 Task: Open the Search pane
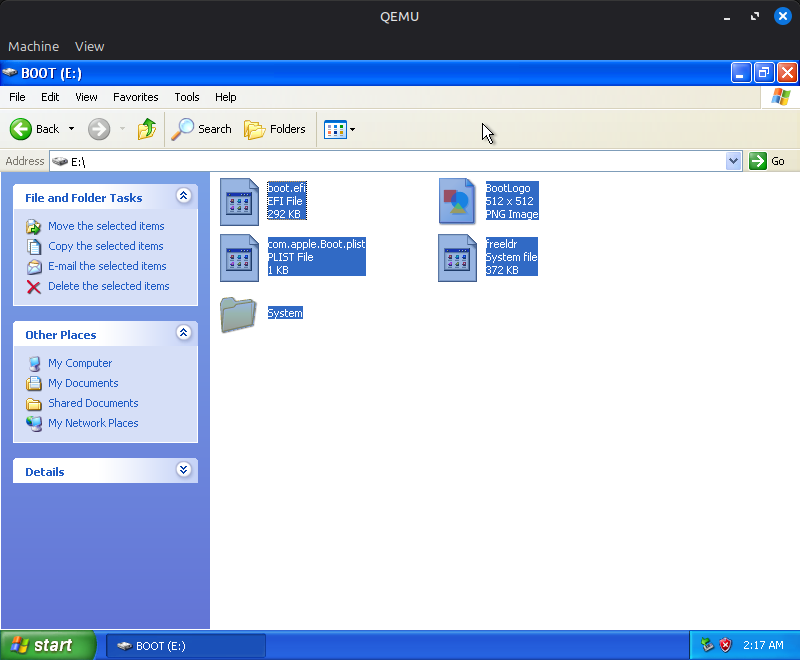tap(201, 129)
